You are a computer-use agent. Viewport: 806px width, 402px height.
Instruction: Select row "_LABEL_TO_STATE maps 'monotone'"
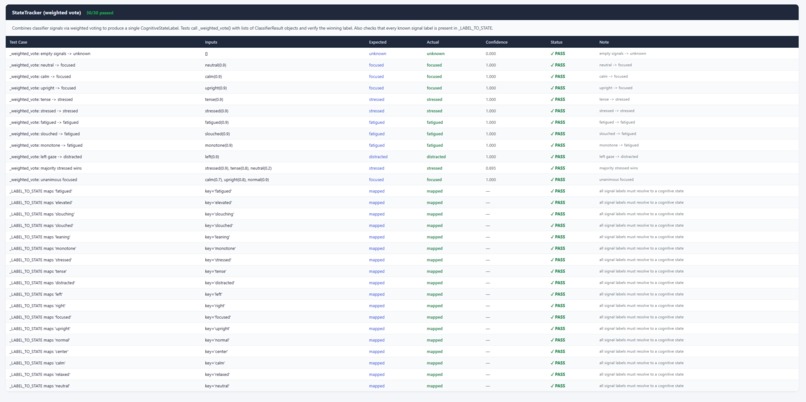pos(402,249)
